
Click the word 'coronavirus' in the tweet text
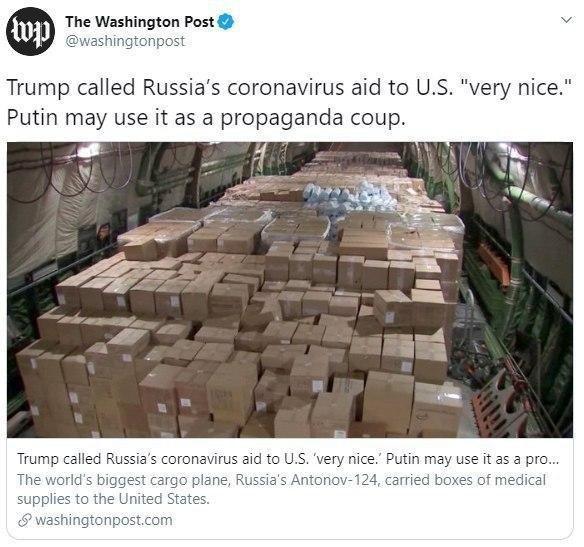pyautogui.click(x=286, y=88)
